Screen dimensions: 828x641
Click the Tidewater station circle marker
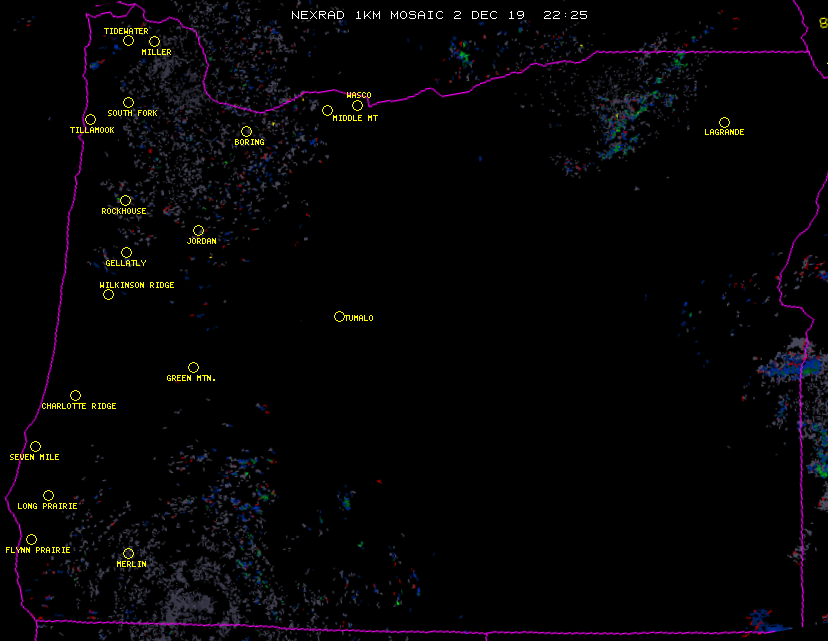point(128,41)
